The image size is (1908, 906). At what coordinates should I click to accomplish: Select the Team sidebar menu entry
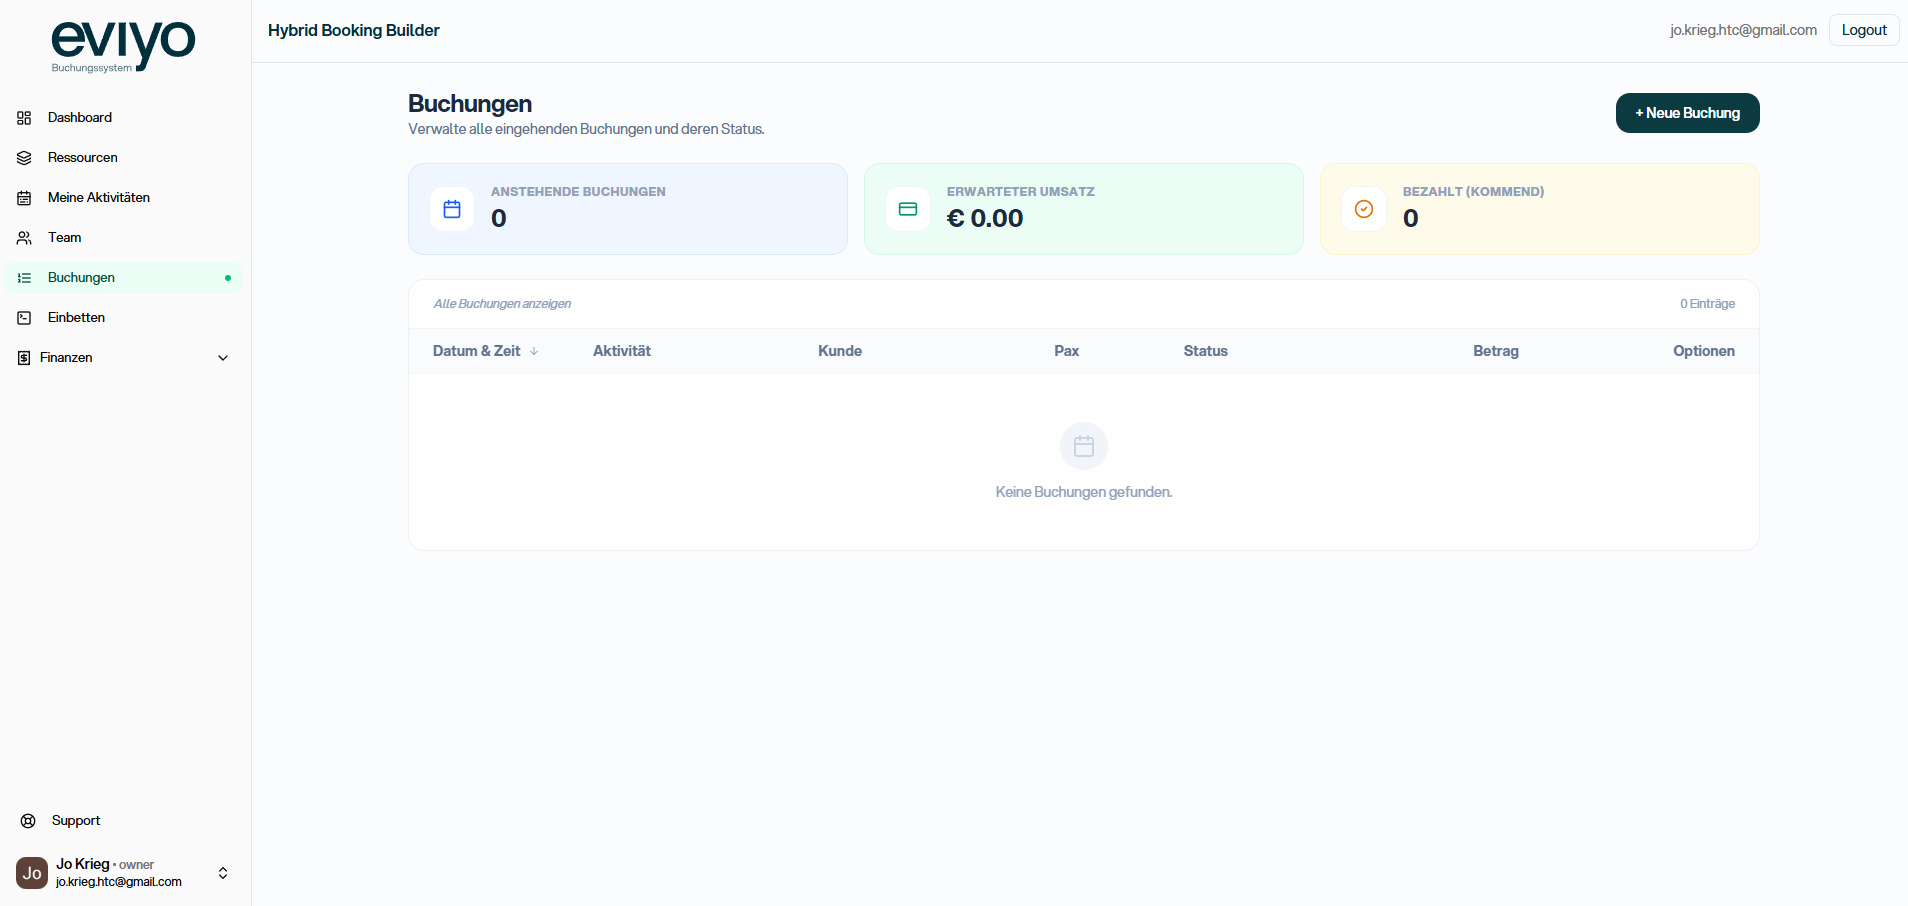tap(64, 237)
